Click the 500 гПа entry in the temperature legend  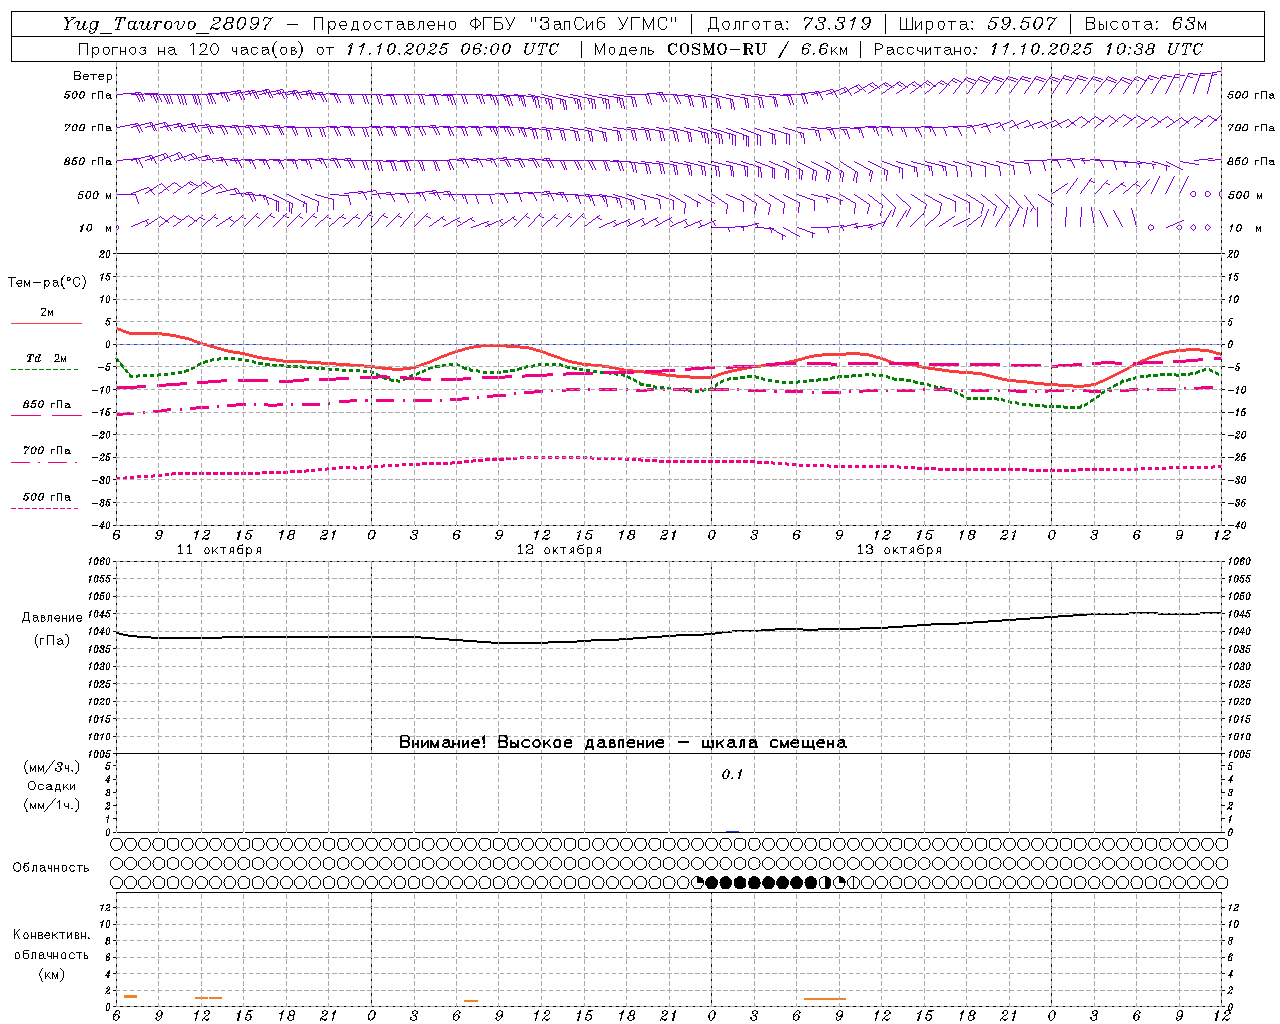(47, 497)
